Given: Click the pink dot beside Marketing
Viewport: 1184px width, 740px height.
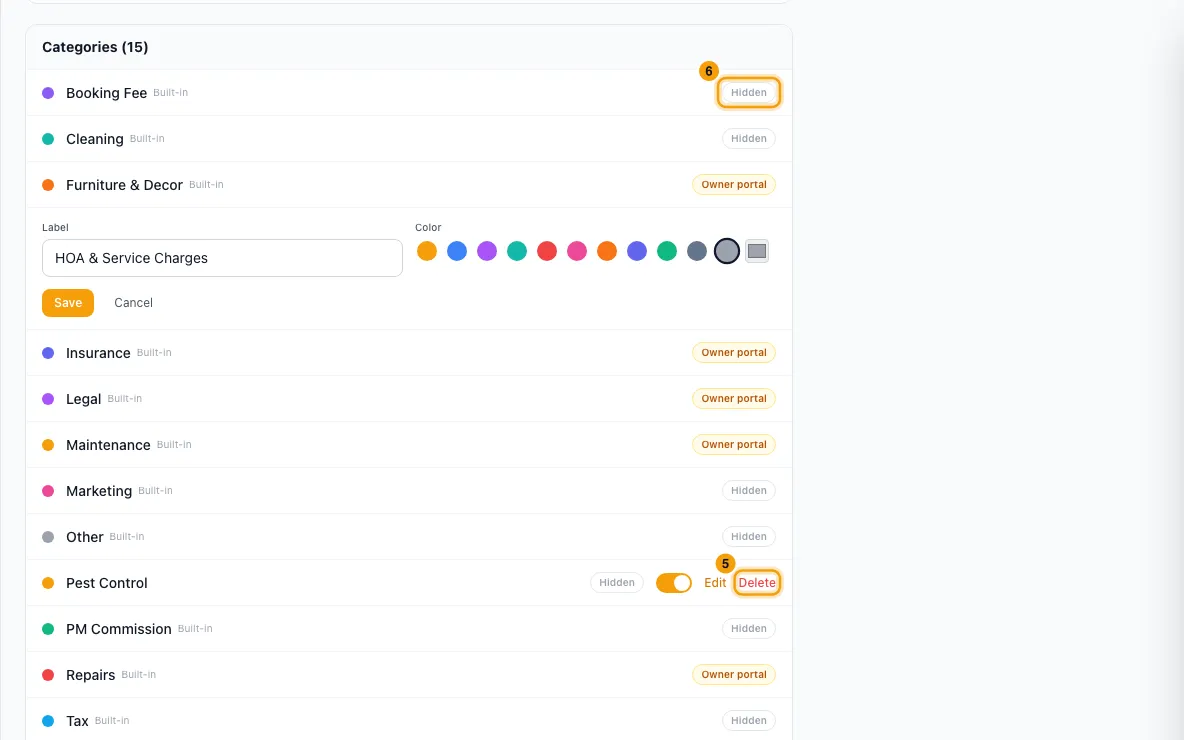Looking at the screenshot, I should pyautogui.click(x=48, y=491).
